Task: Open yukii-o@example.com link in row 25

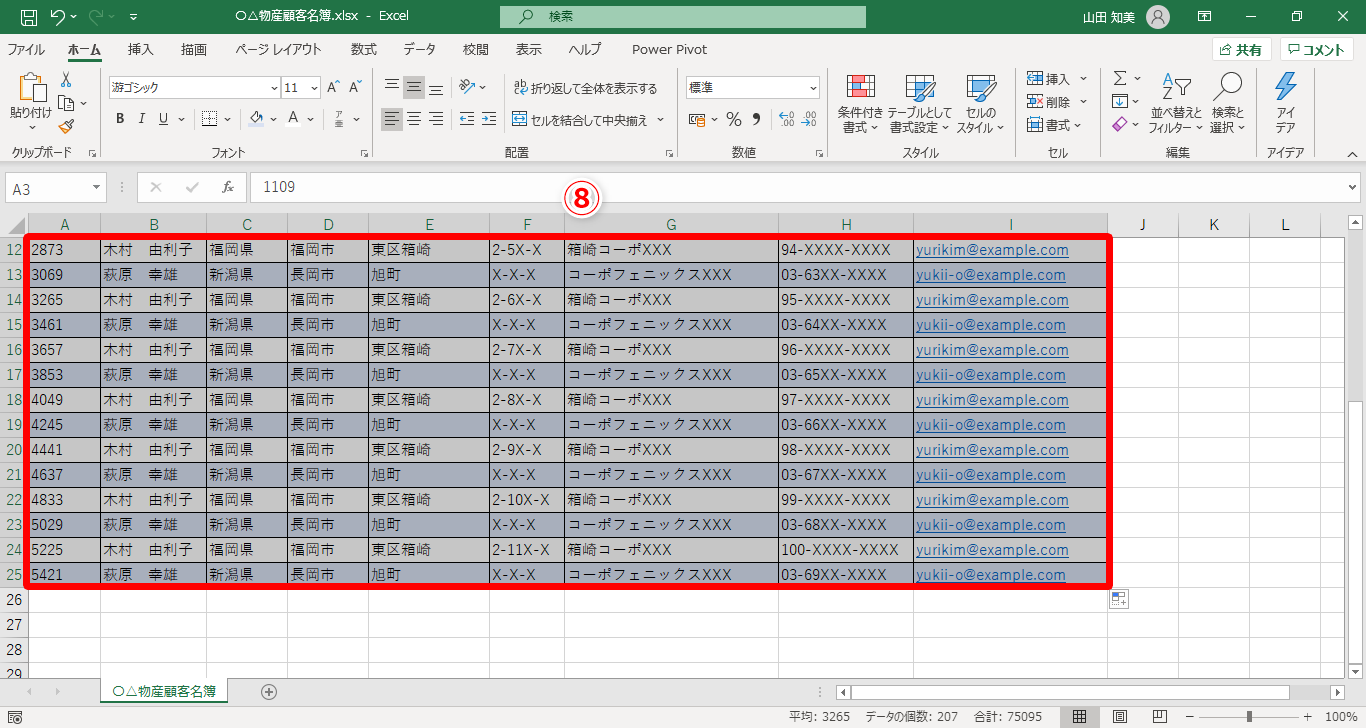Action: 991,575
